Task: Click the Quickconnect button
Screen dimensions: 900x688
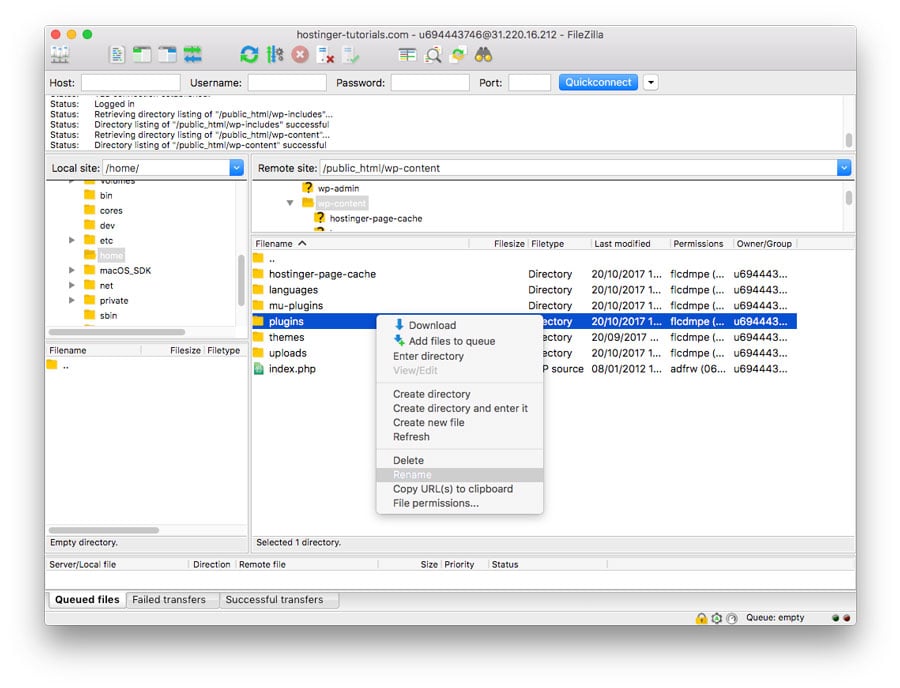Action: click(x=598, y=83)
